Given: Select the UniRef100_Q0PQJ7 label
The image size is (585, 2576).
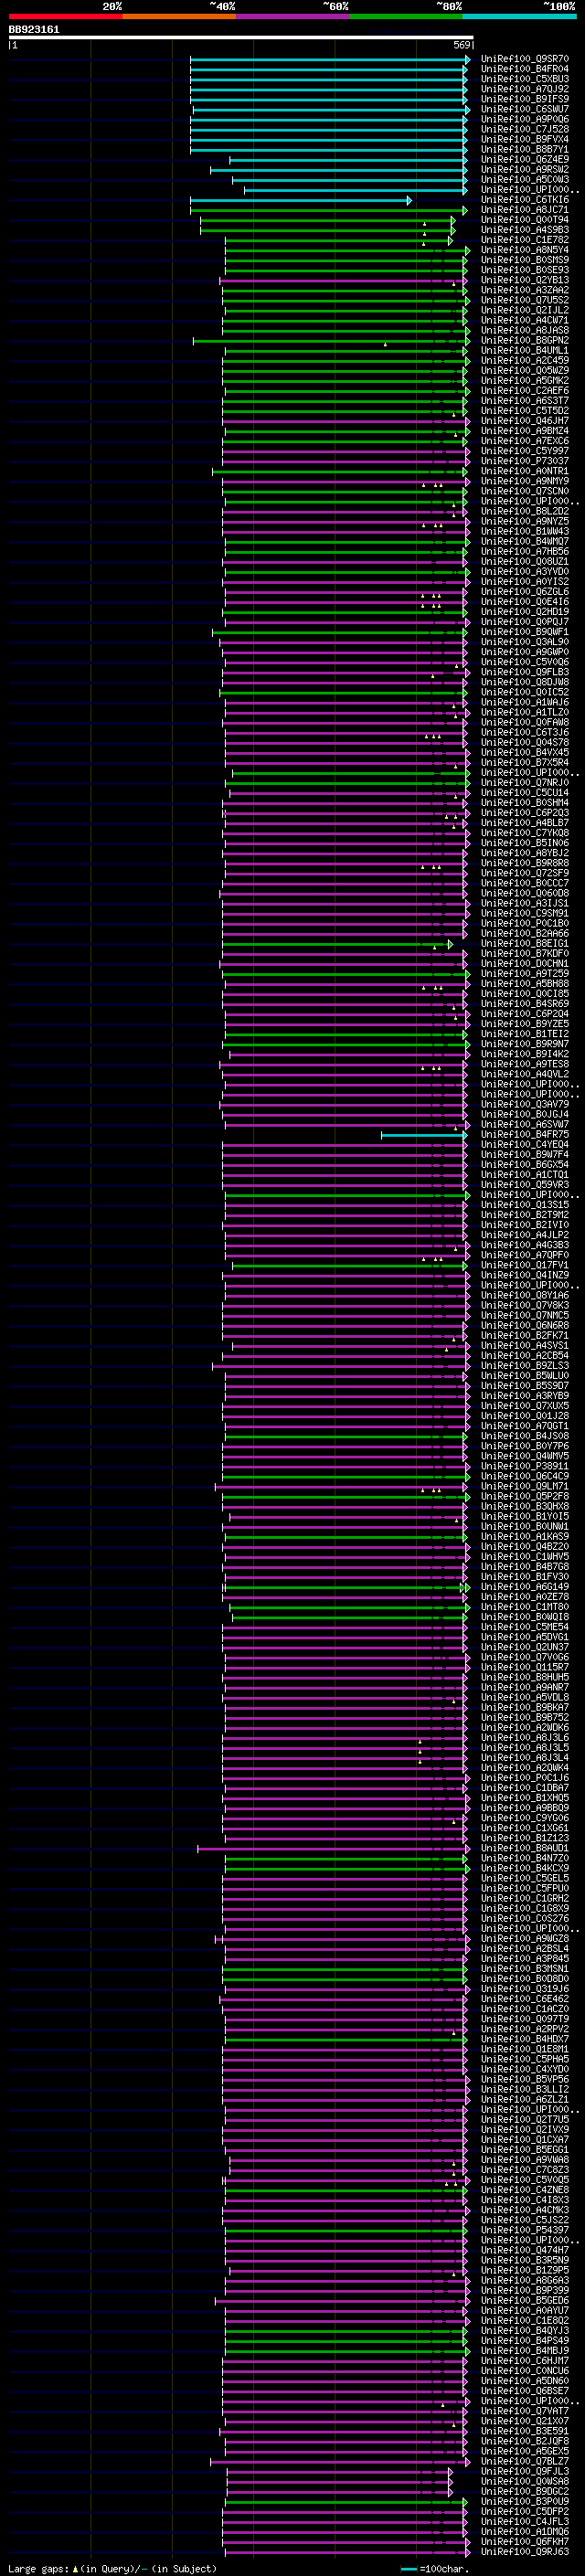Looking at the screenshot, I should click(x=525, y=622).
